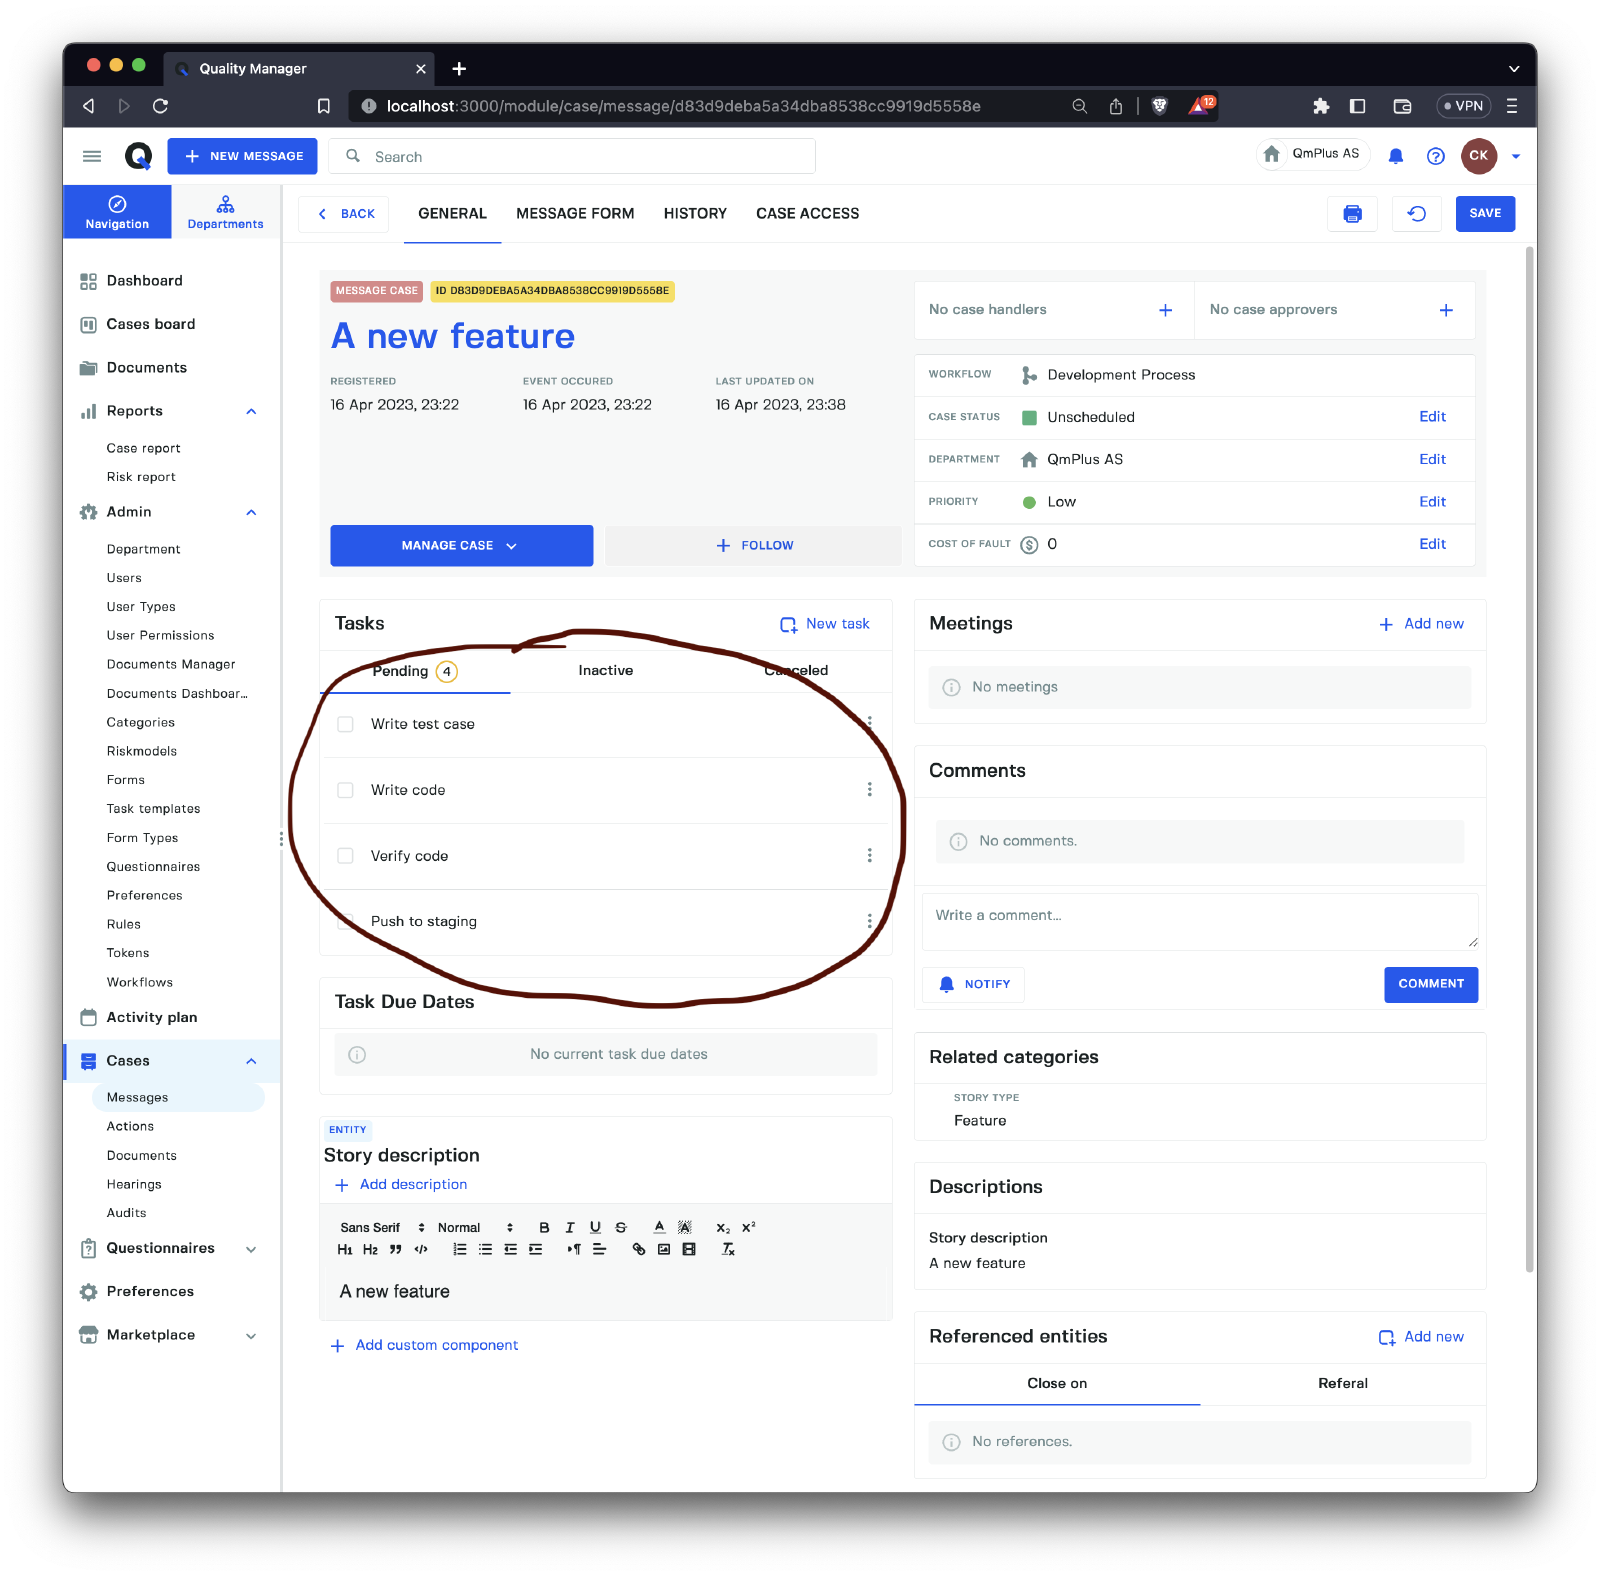Check the Write test case task checkbox
This screenshot has height=1576, width=1600.
pyautogui.click(x=346, y=724)
